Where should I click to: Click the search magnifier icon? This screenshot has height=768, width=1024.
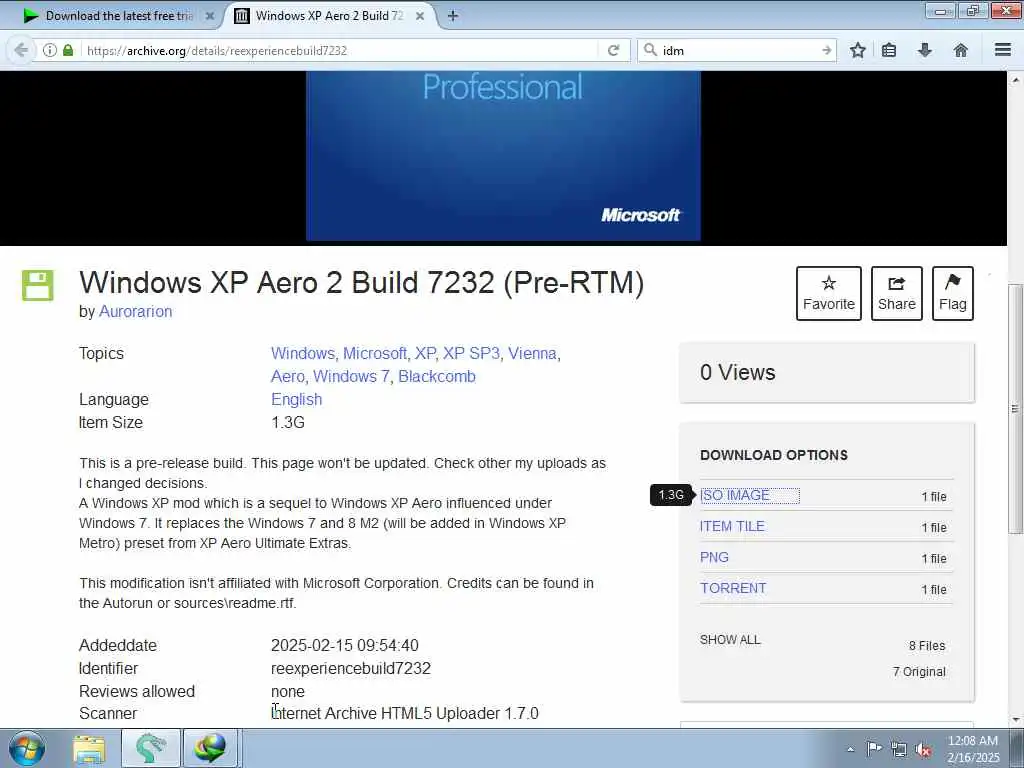click(650, 50)
